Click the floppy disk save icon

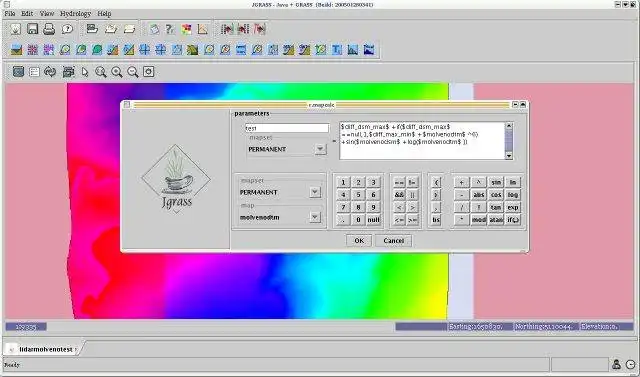point(32,29)
